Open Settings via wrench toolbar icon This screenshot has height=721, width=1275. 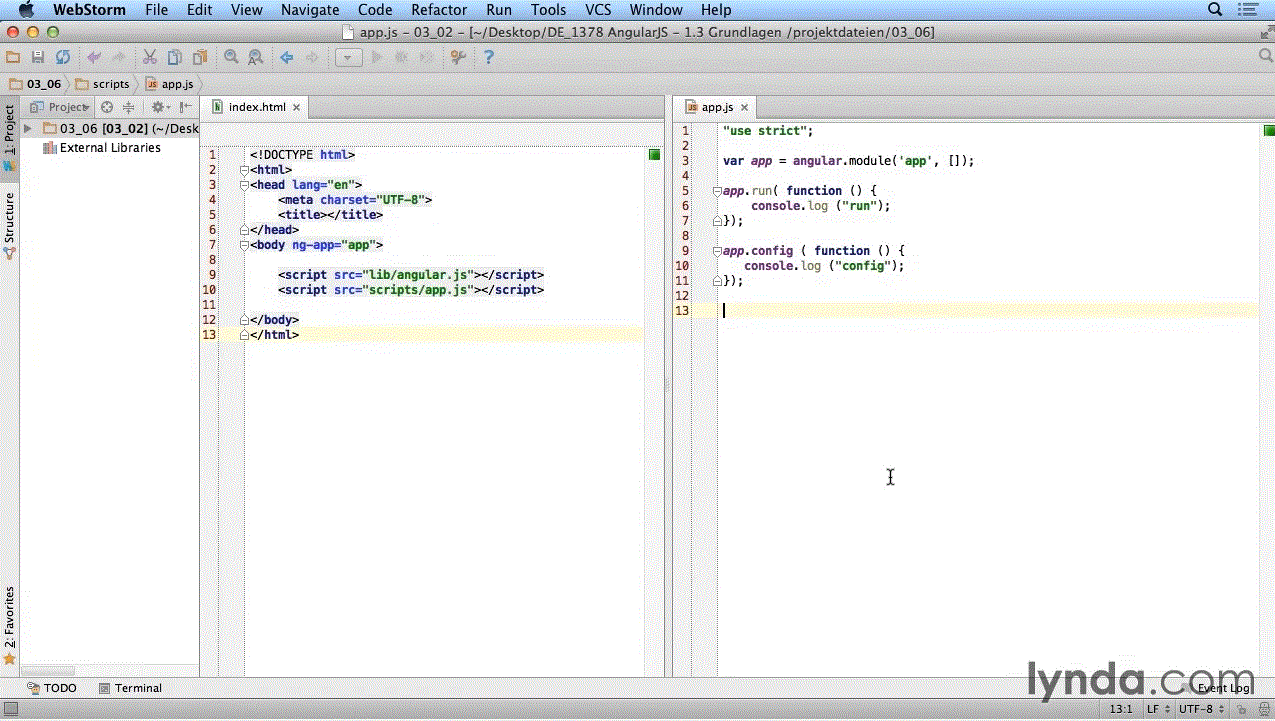tap(458, 58)
